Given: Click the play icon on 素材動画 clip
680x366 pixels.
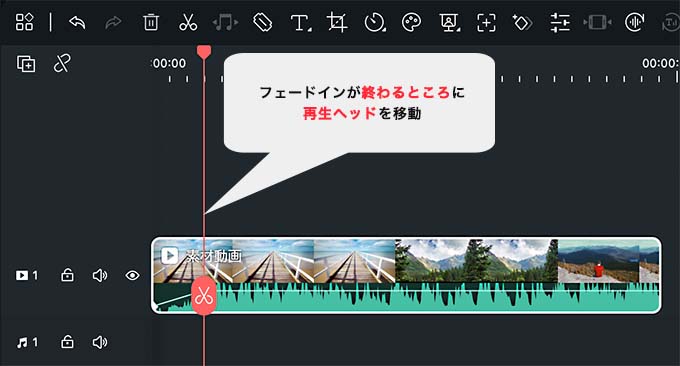Looking at the screenshot, I should (x=170, y=255).
